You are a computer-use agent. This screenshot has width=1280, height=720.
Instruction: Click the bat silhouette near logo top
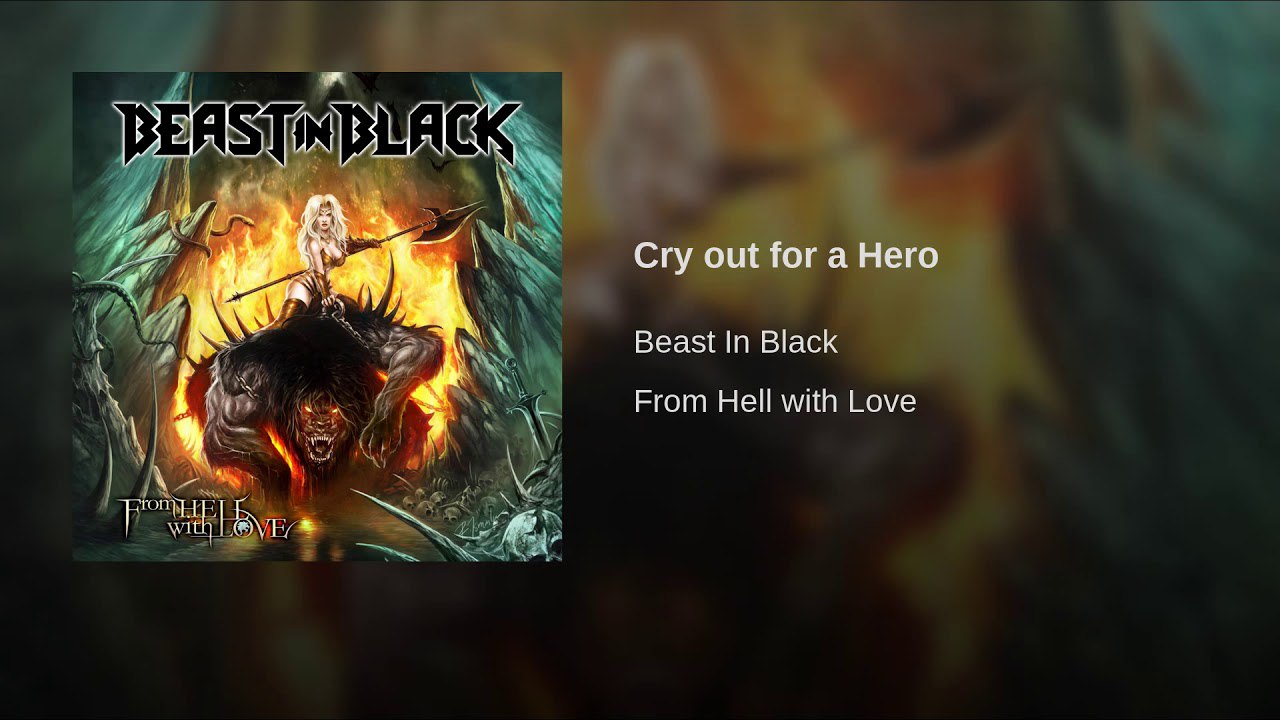click(438, 162)
